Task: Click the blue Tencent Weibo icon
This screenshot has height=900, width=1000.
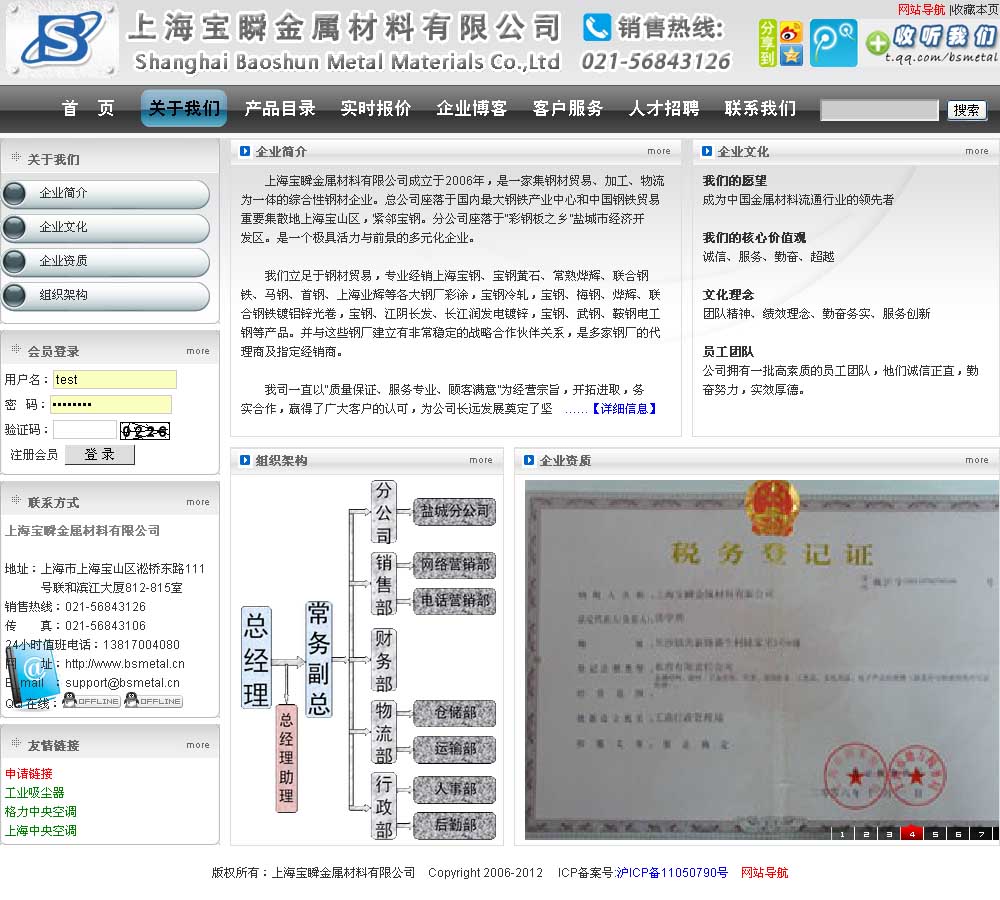Action: 833,43
